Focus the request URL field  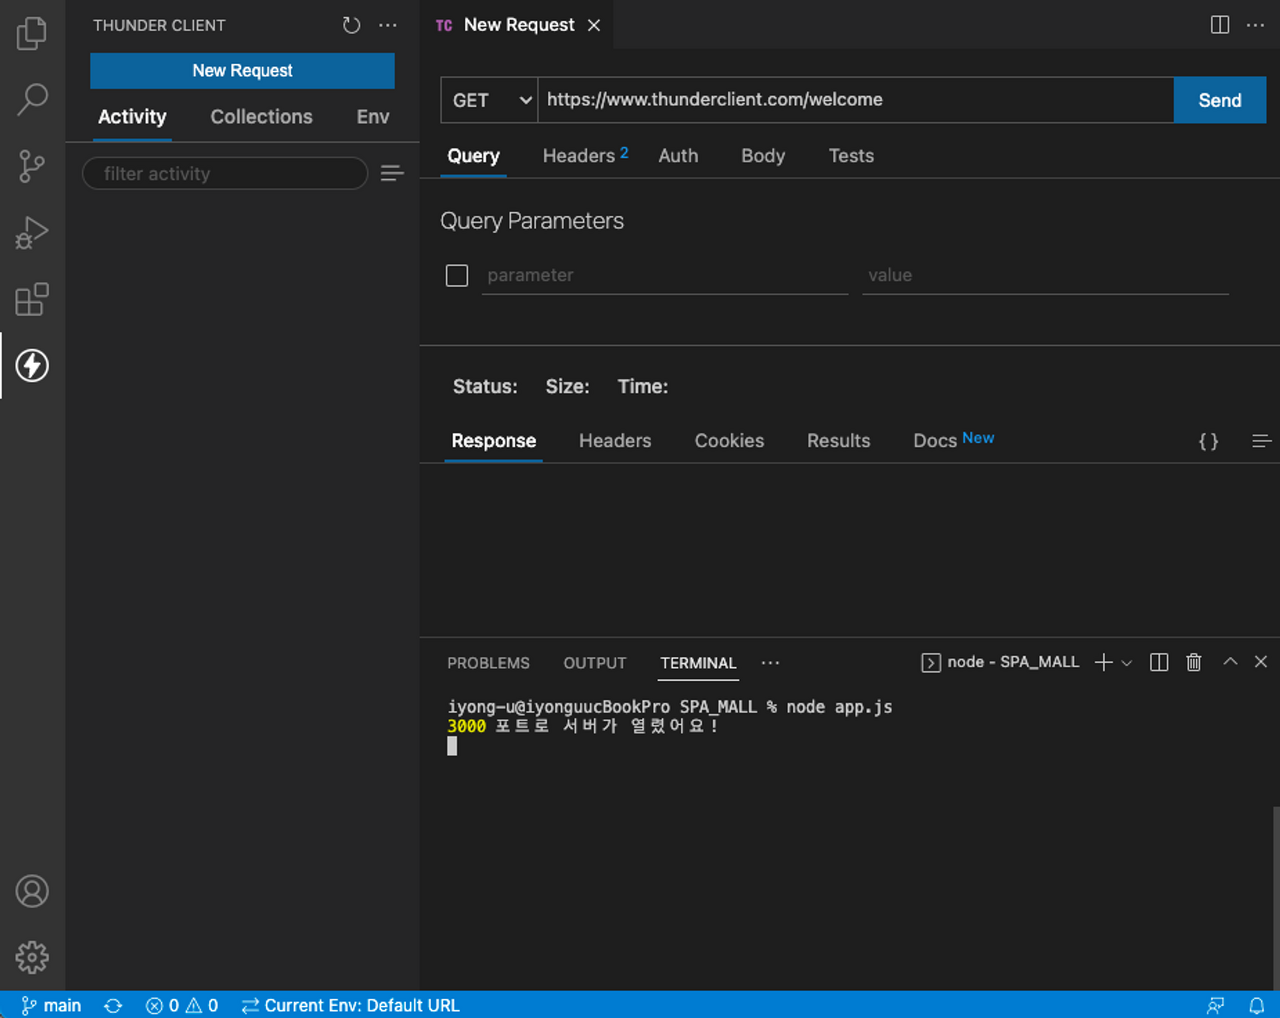click(855, 100)
